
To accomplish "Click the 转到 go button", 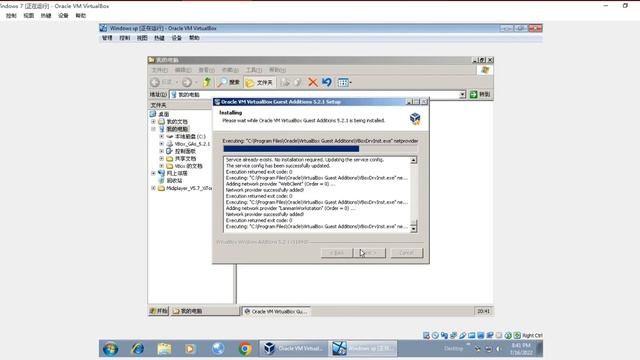I will (x=480, y=94).
